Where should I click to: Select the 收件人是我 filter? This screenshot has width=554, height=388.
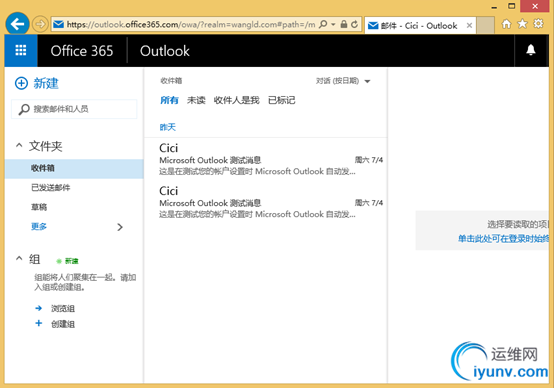click(x=236, y=100)
